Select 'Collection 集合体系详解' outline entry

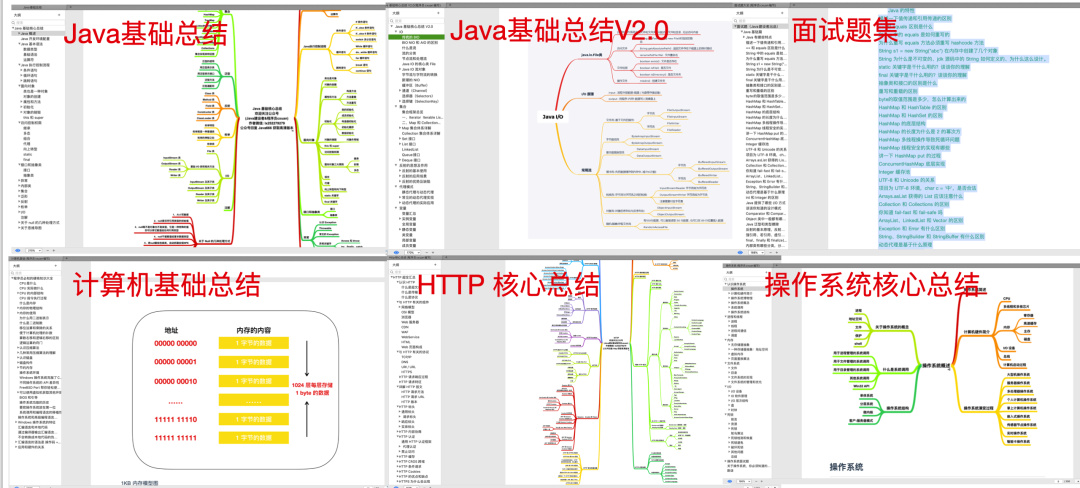[x=421, y=133]
